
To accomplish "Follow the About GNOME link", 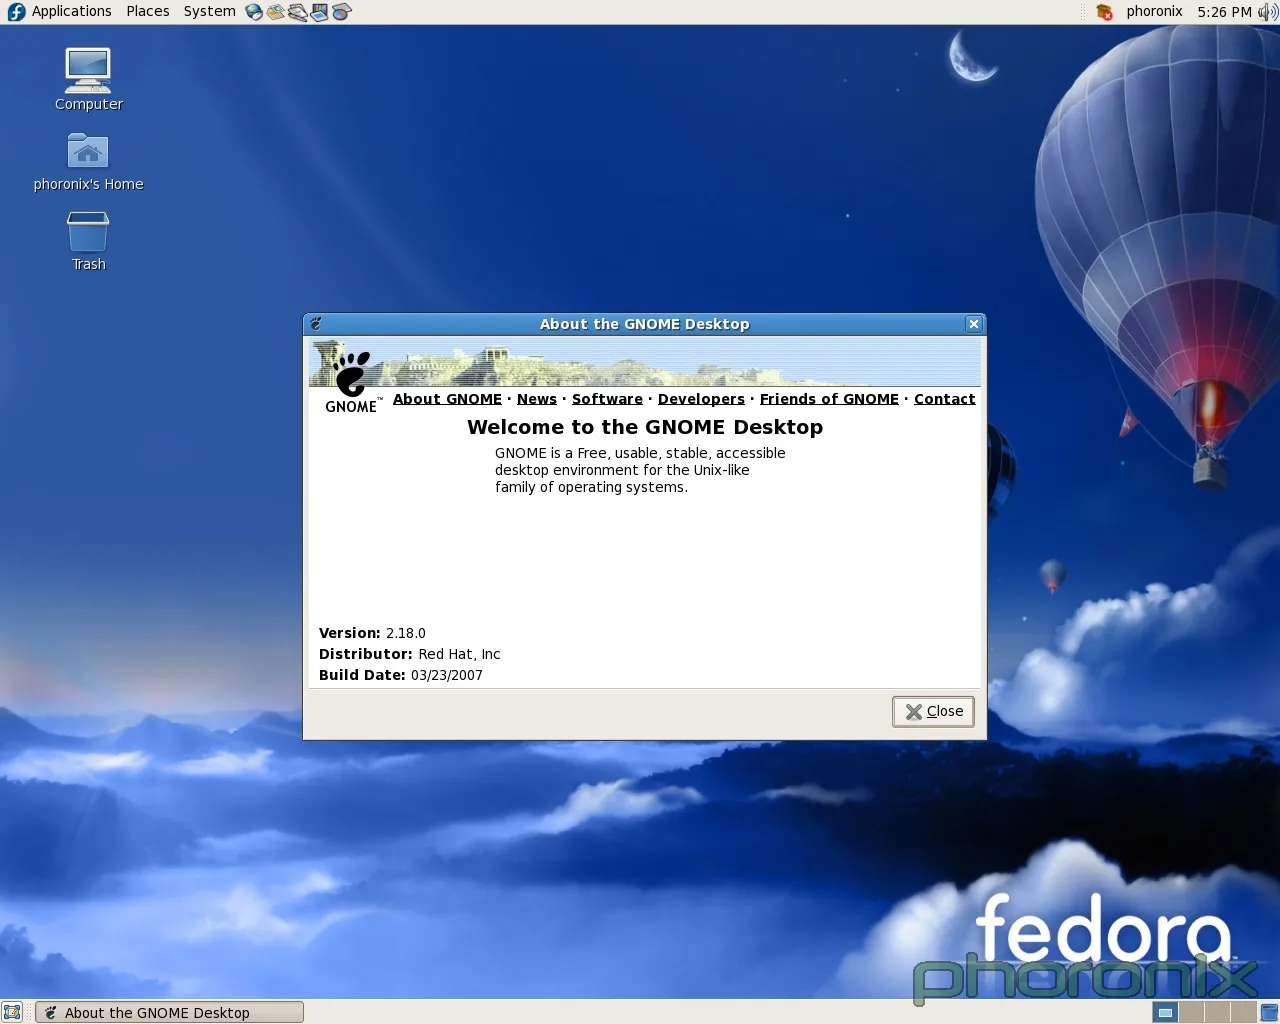I will (447, 399).
